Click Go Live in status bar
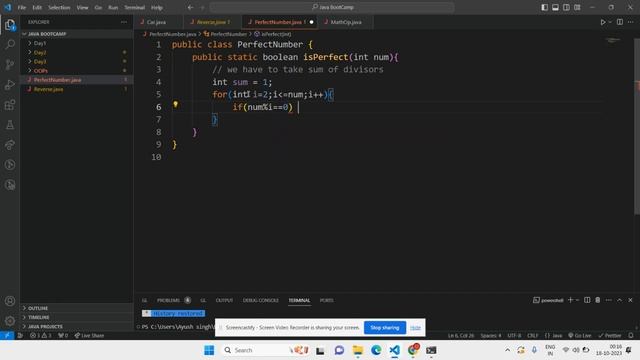Image resolution: width=640 pixels, height=360 pixels. coord(580,336)
